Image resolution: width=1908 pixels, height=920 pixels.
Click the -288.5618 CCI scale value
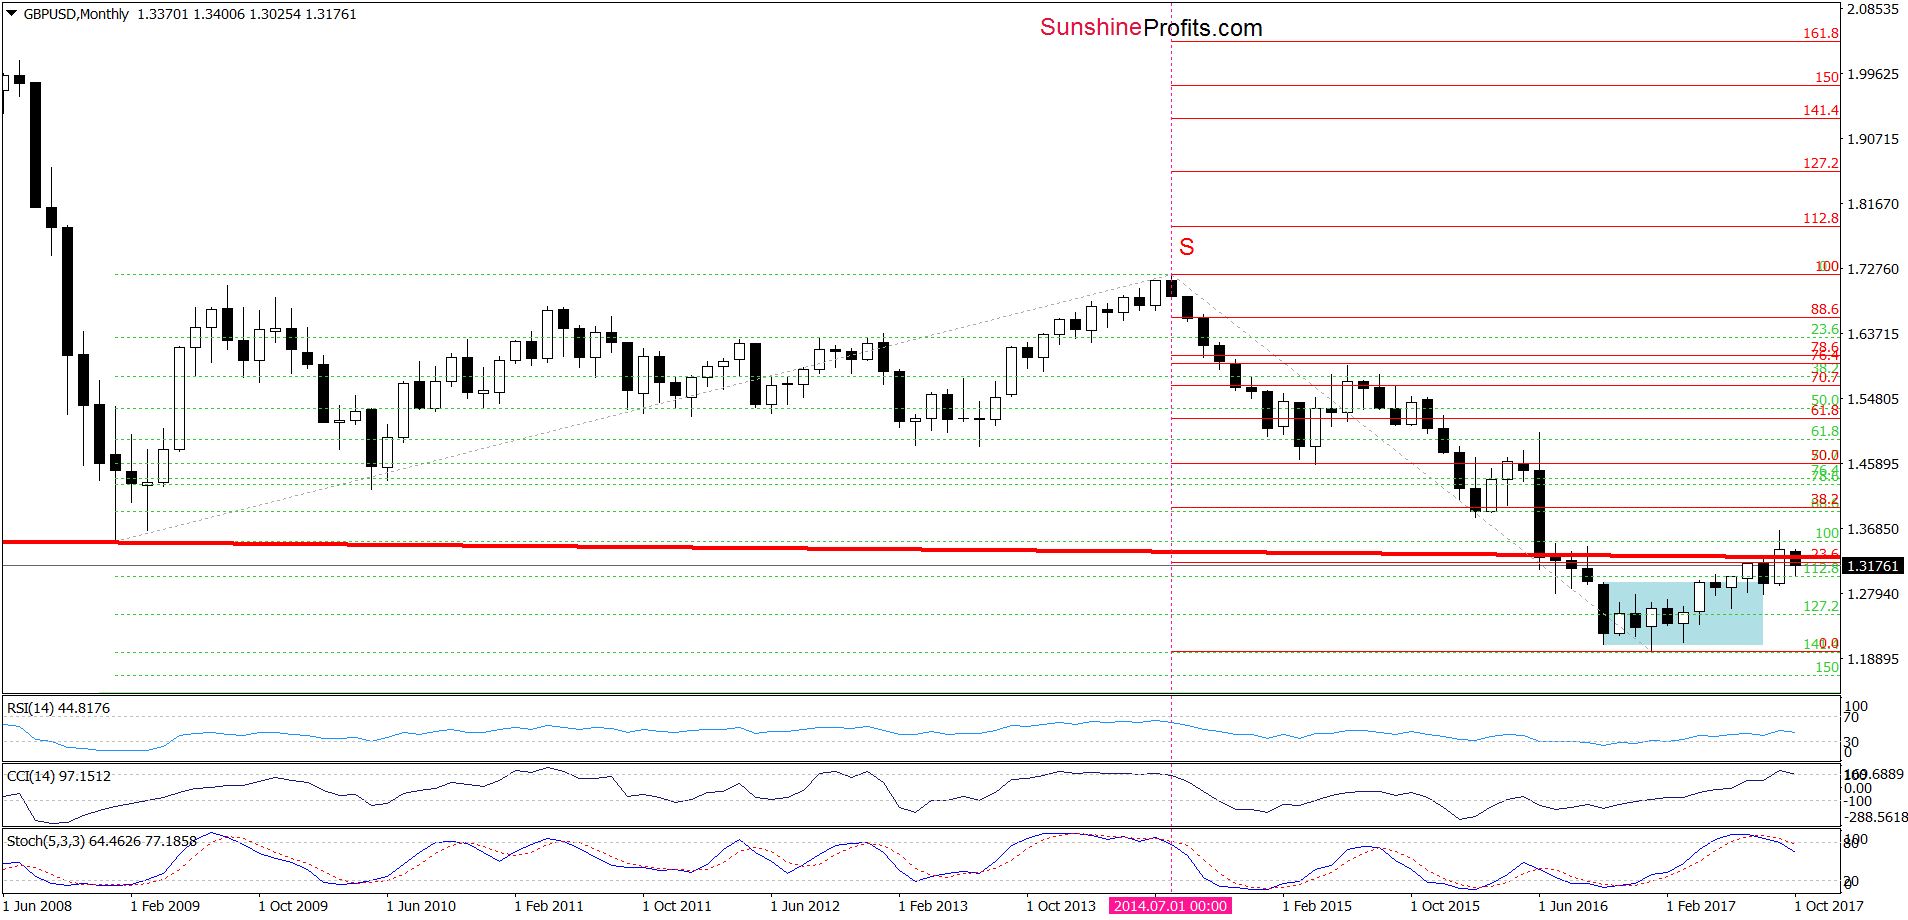point(1876,817)
